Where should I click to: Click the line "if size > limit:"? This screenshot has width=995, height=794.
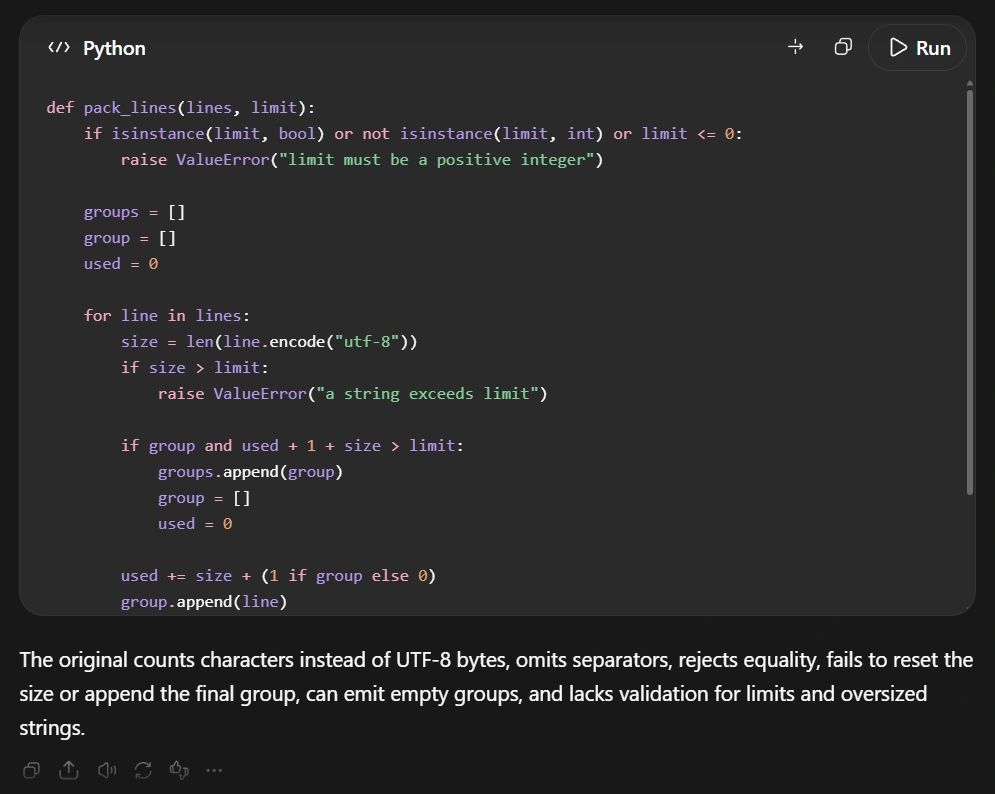[195, 368]
